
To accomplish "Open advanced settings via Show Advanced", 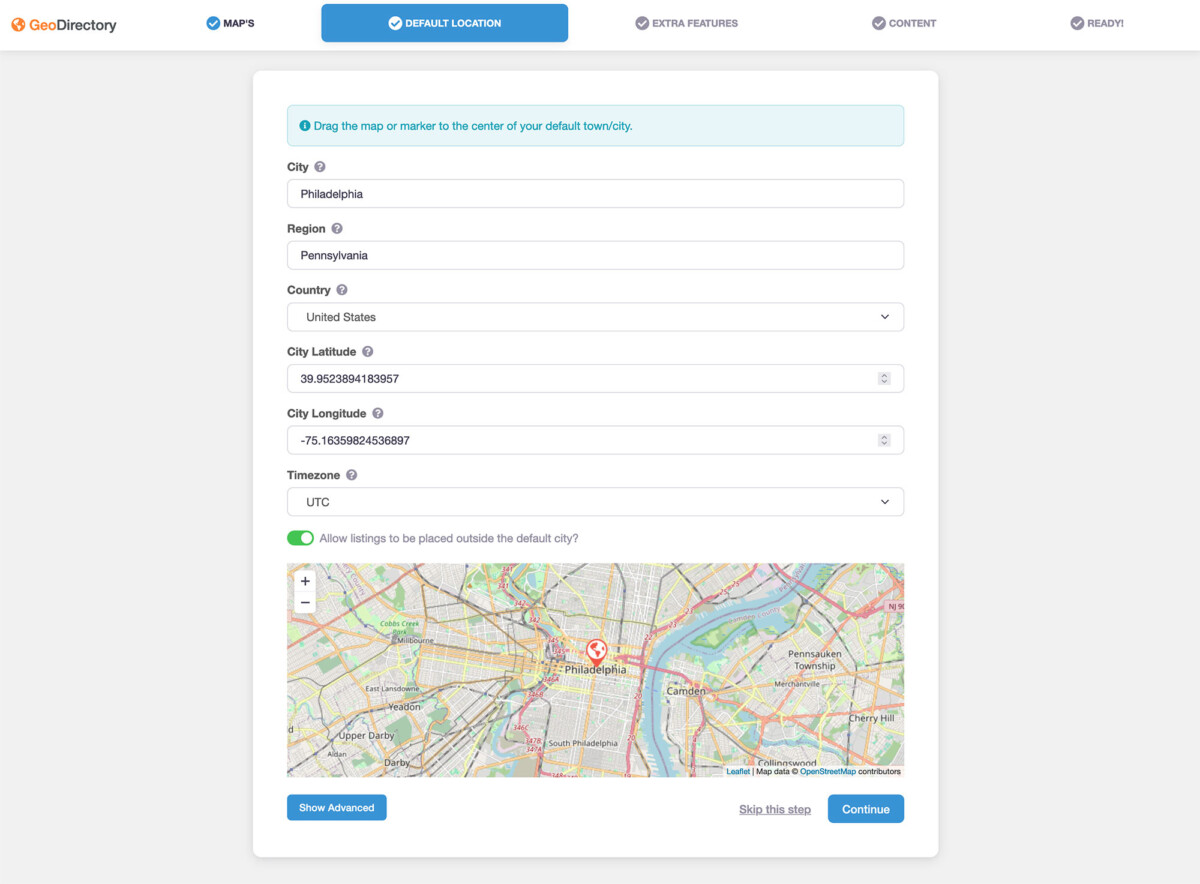I will pos(336,807).
